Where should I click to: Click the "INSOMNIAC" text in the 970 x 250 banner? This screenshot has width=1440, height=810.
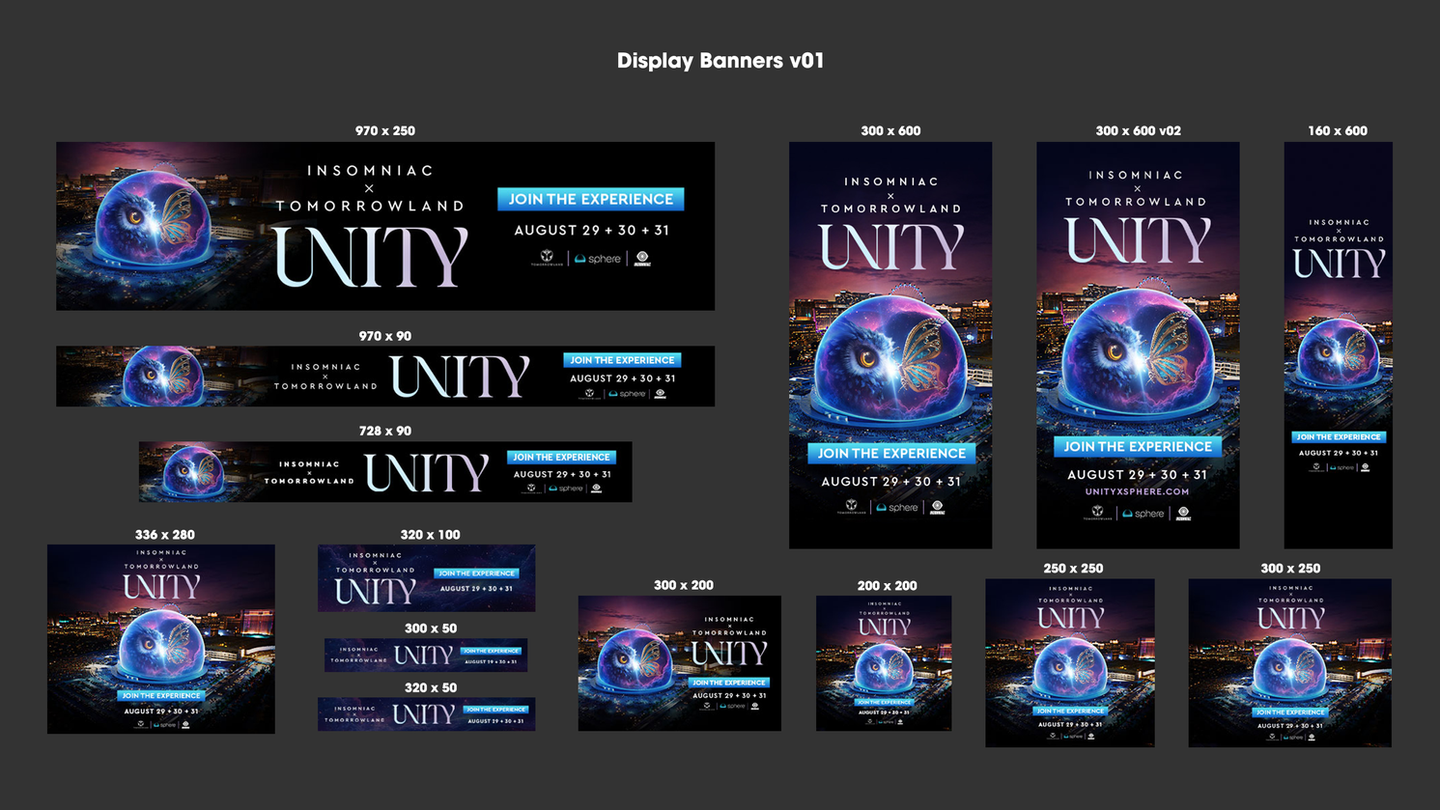(x=370, y=171)
